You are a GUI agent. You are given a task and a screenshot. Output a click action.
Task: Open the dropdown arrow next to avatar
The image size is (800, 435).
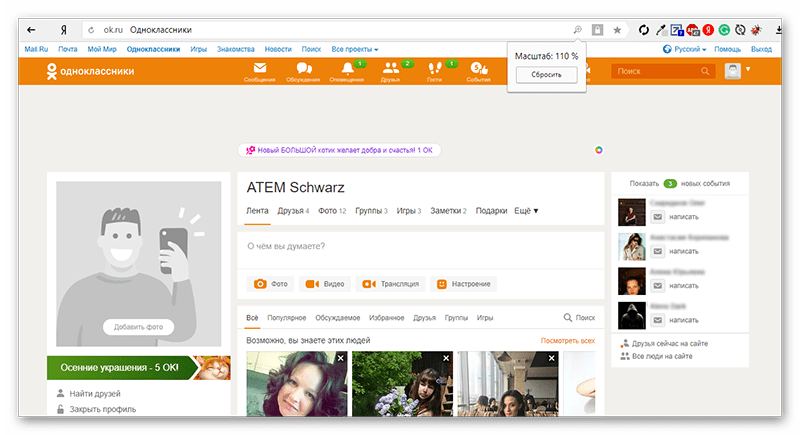(x=748, y=69)
